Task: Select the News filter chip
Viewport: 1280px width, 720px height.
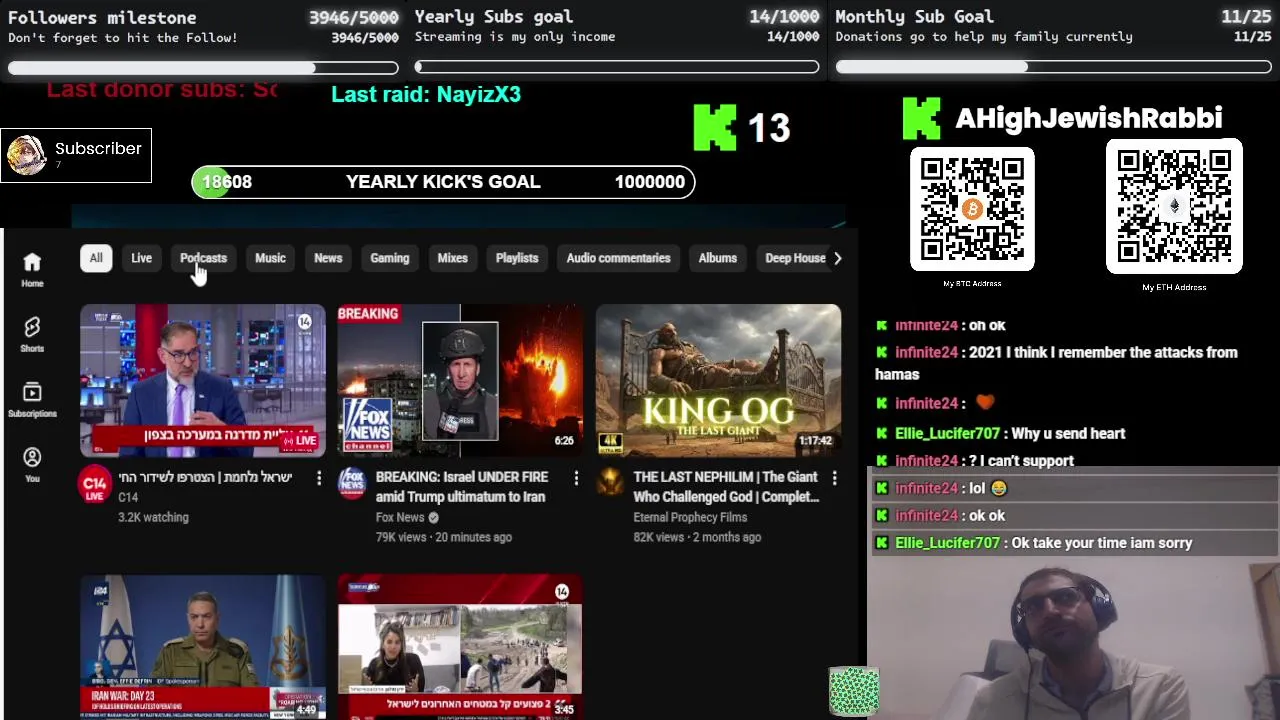Action: tap(328, 258)
